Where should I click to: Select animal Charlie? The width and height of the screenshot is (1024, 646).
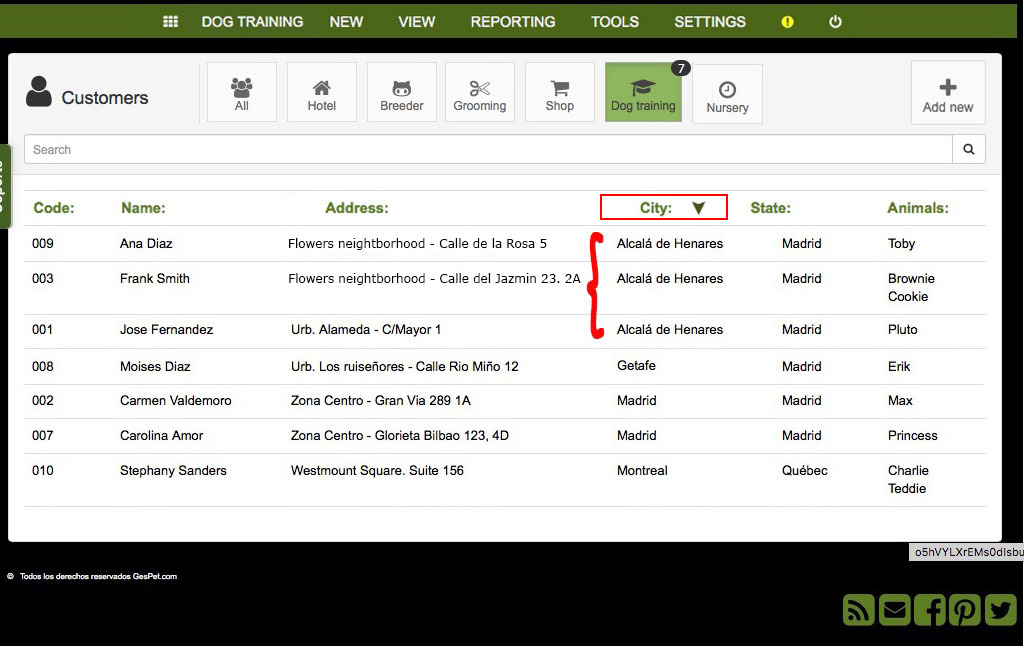(x=908, y=470)
